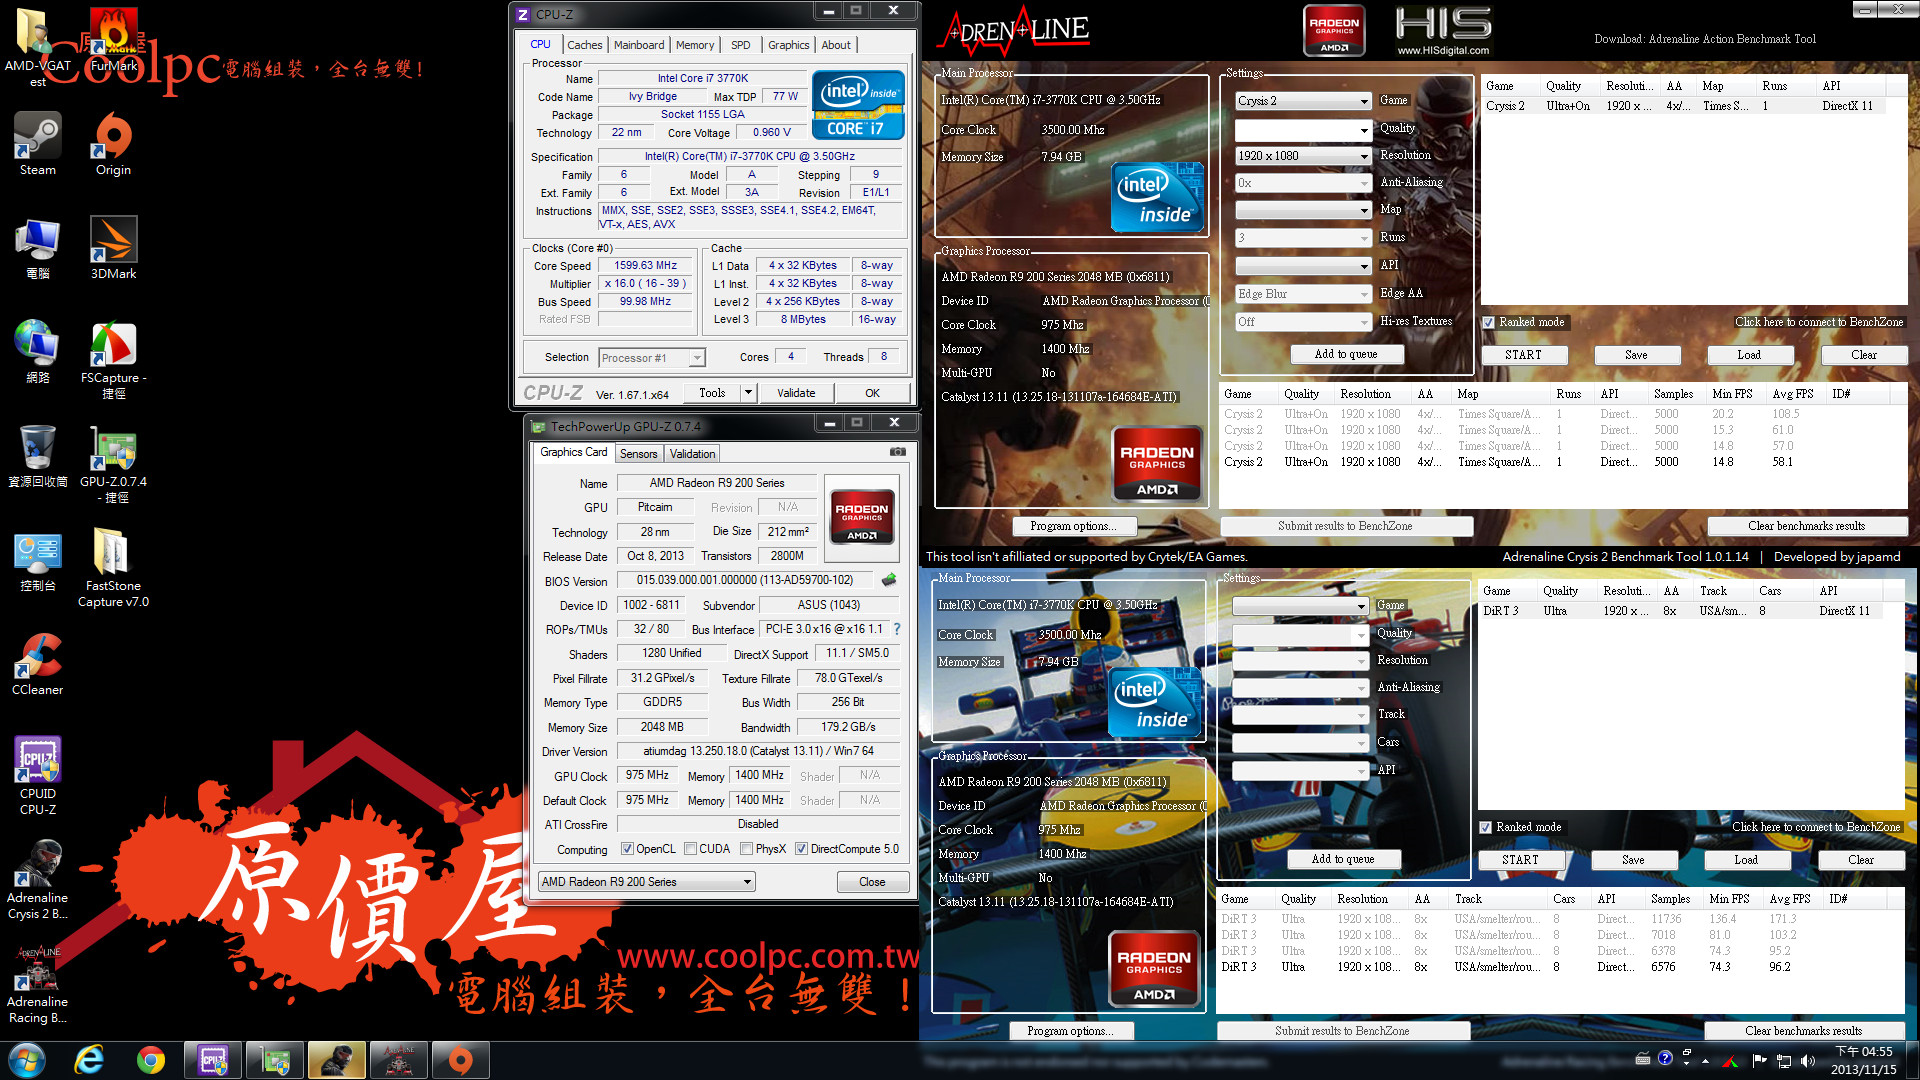Switch to the SPD tab in CPU-Z
Screen dimensions: 1920x1080
coord(740,45)
